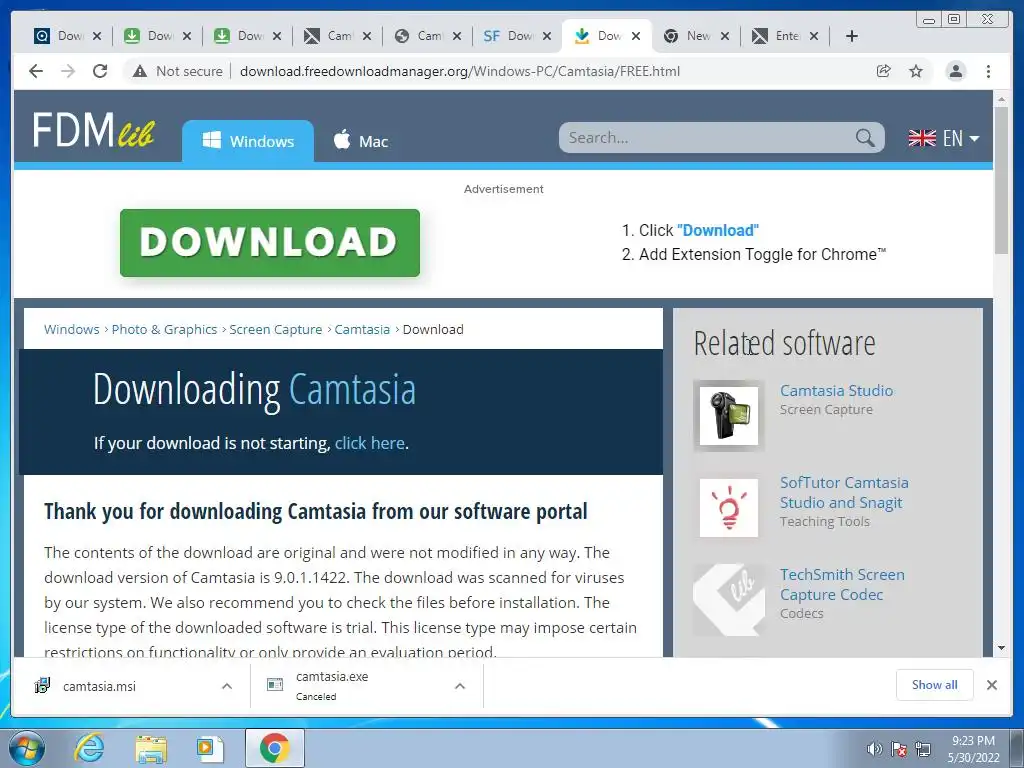Click the share page icon in address bar
1024x768 pixels.
tap(884, 71)
